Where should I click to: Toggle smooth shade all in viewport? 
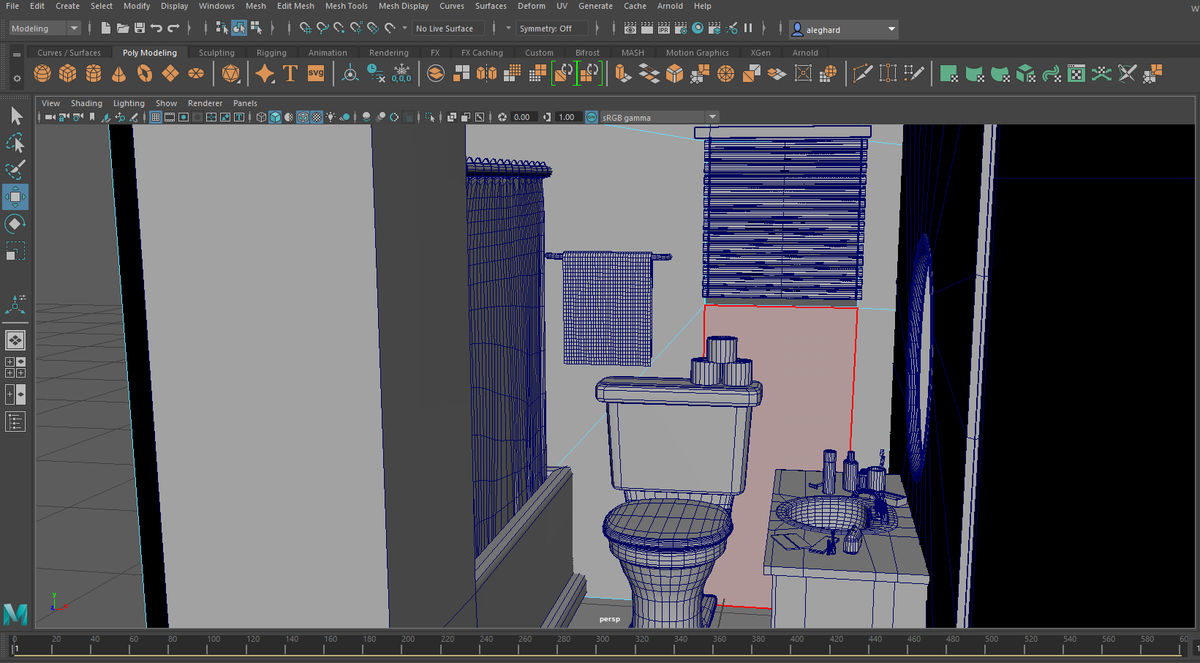point(275,117)
